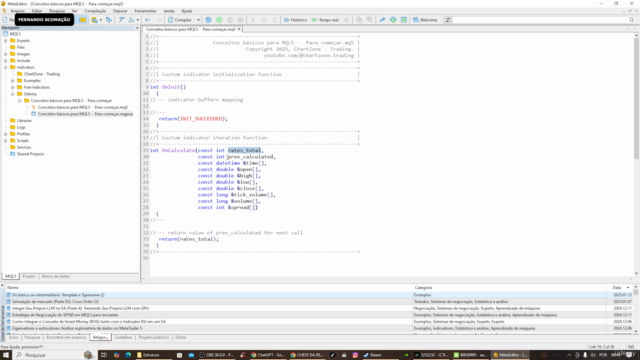
Task: Select the Services folder
Action: pos(24,147)
